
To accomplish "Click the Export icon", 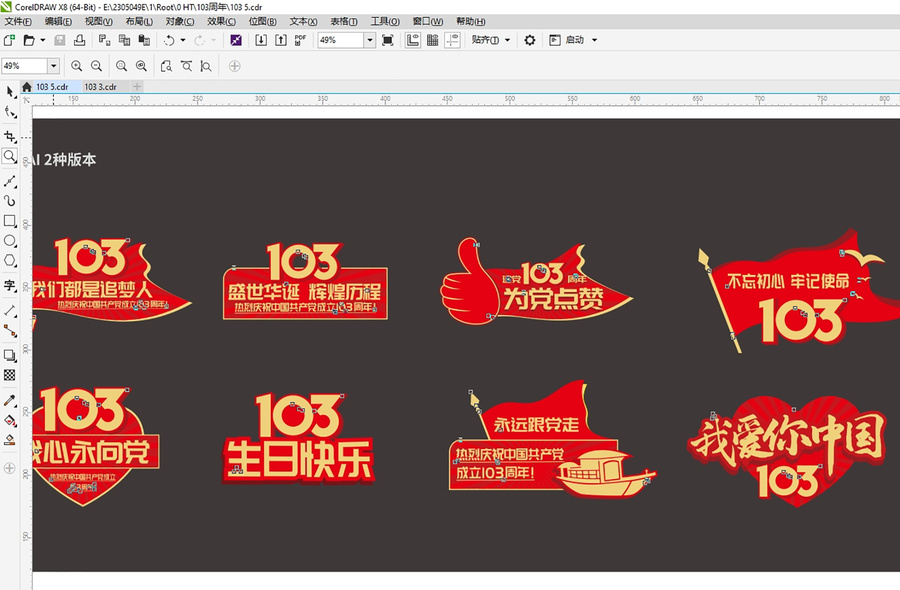I will point(281,40).
